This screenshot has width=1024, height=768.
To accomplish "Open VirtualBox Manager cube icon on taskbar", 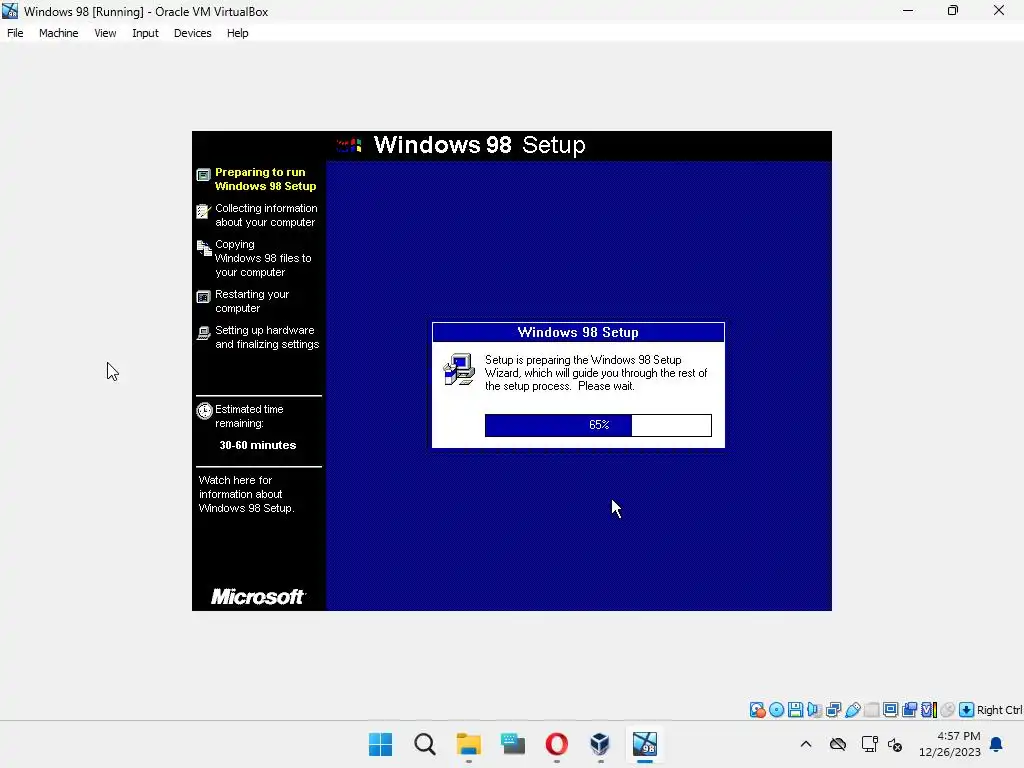I will (x=600, y=744).
